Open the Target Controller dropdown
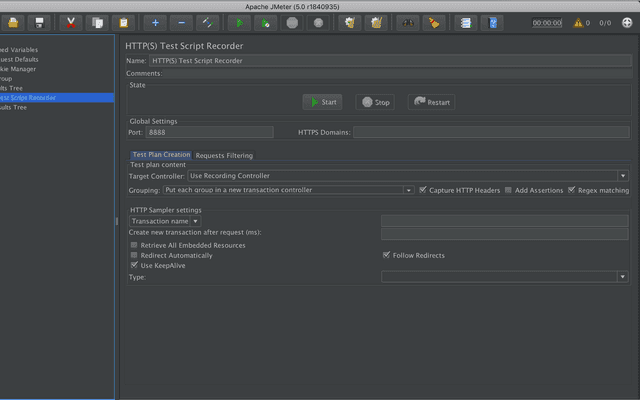The height and width of the screenshot is (400, 640). point(623,176)
